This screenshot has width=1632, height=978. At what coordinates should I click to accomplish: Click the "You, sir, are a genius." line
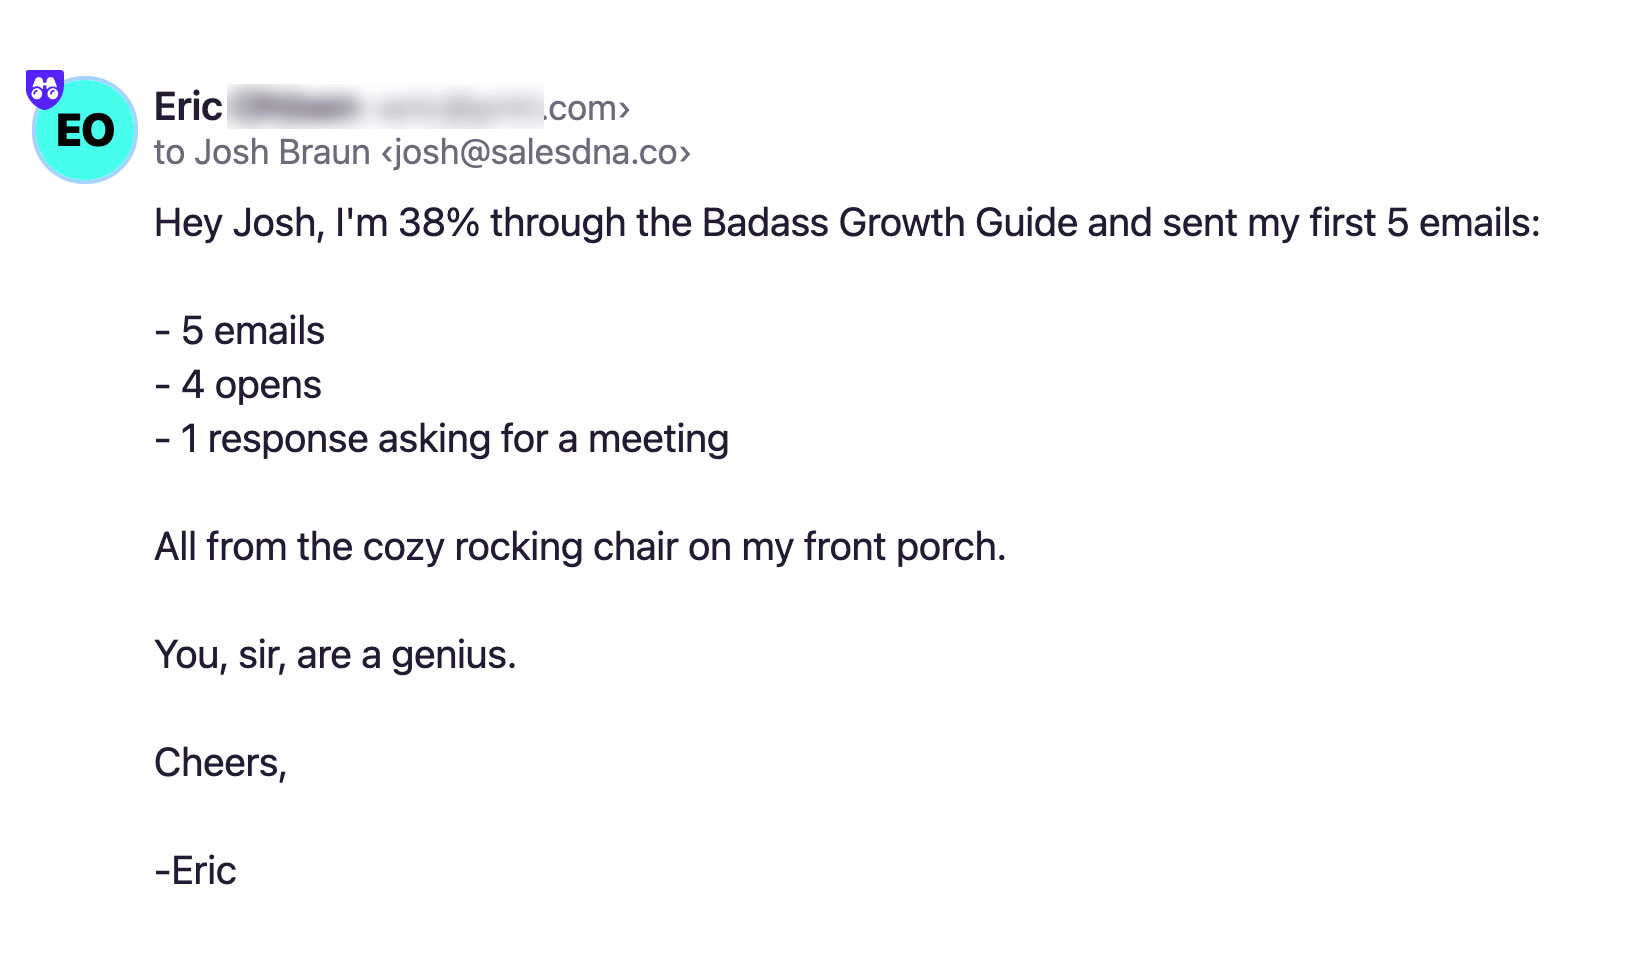335,655
